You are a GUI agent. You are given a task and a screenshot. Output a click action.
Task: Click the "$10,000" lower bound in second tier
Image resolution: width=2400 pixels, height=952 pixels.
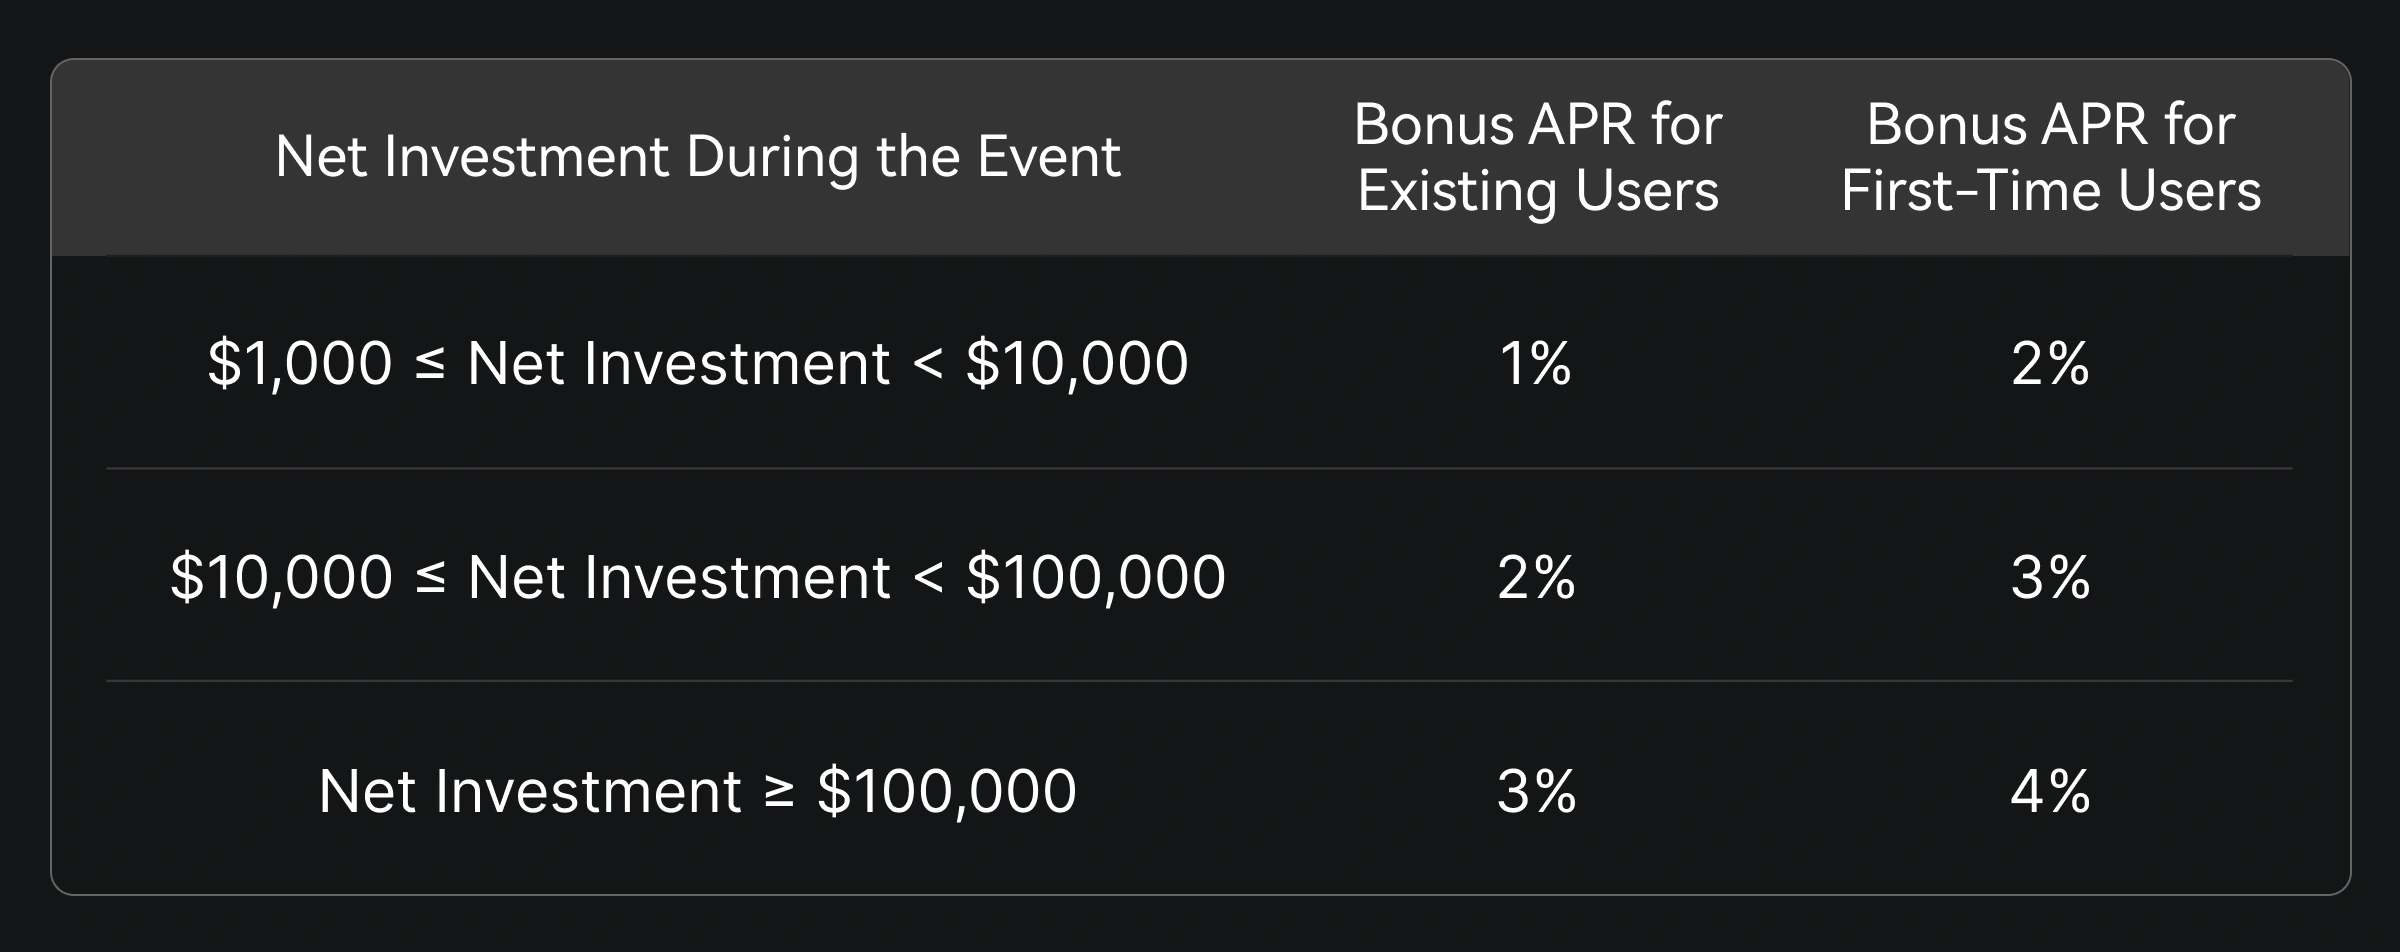pos(281,577)
